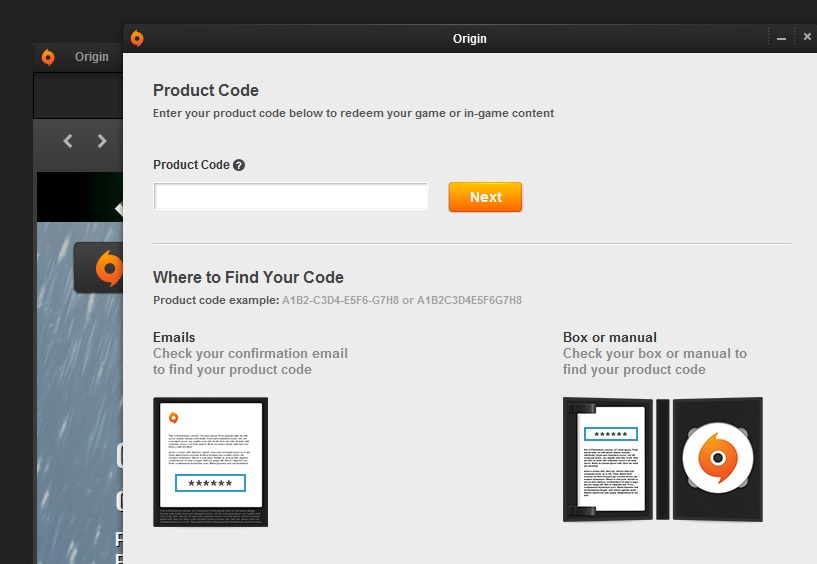Click the small Origin logo in the email illustration
The image size is (817, 564).
point(173,417)
